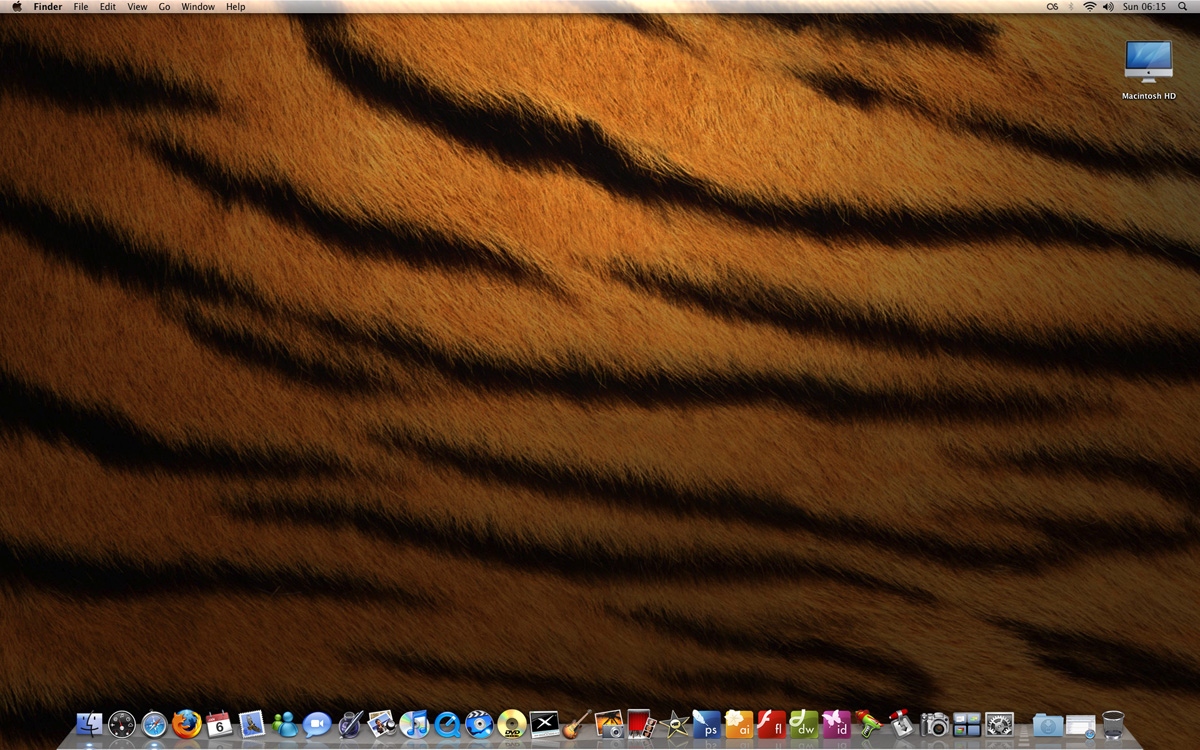
Task: Open Finder from the Dock
Action: (90, 724)
